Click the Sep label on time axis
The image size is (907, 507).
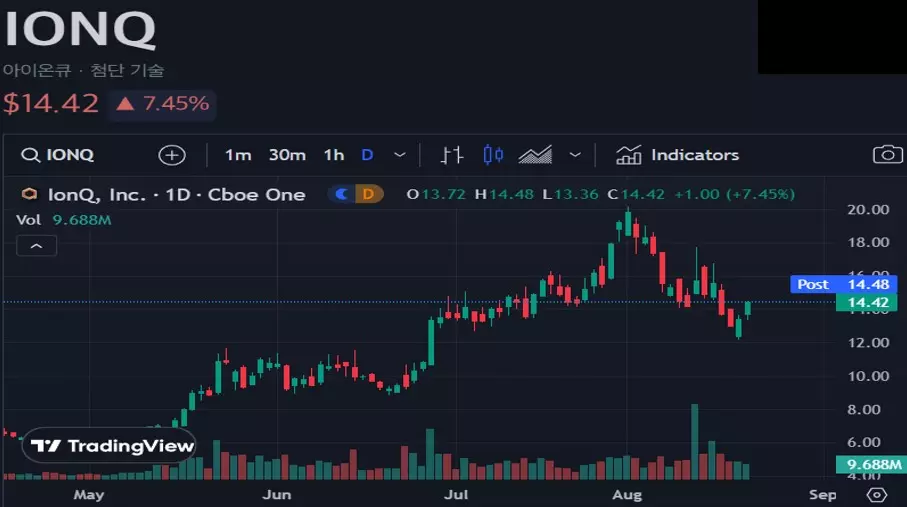(x=823, y=495)
